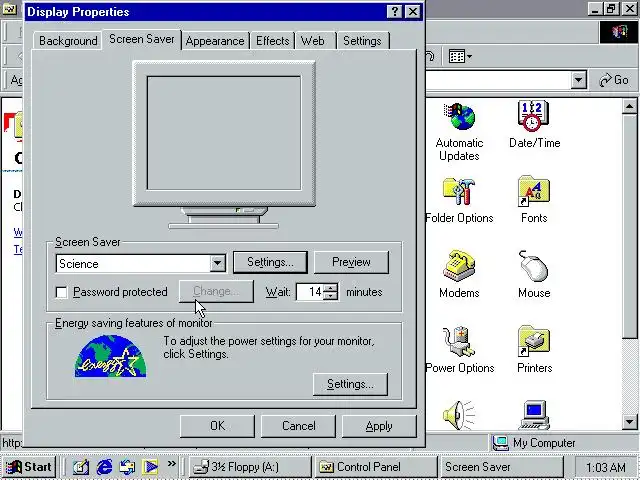The height and width of the screenshot is (480, 640).
Task: Open the Start menu
Action: (29, 467)
